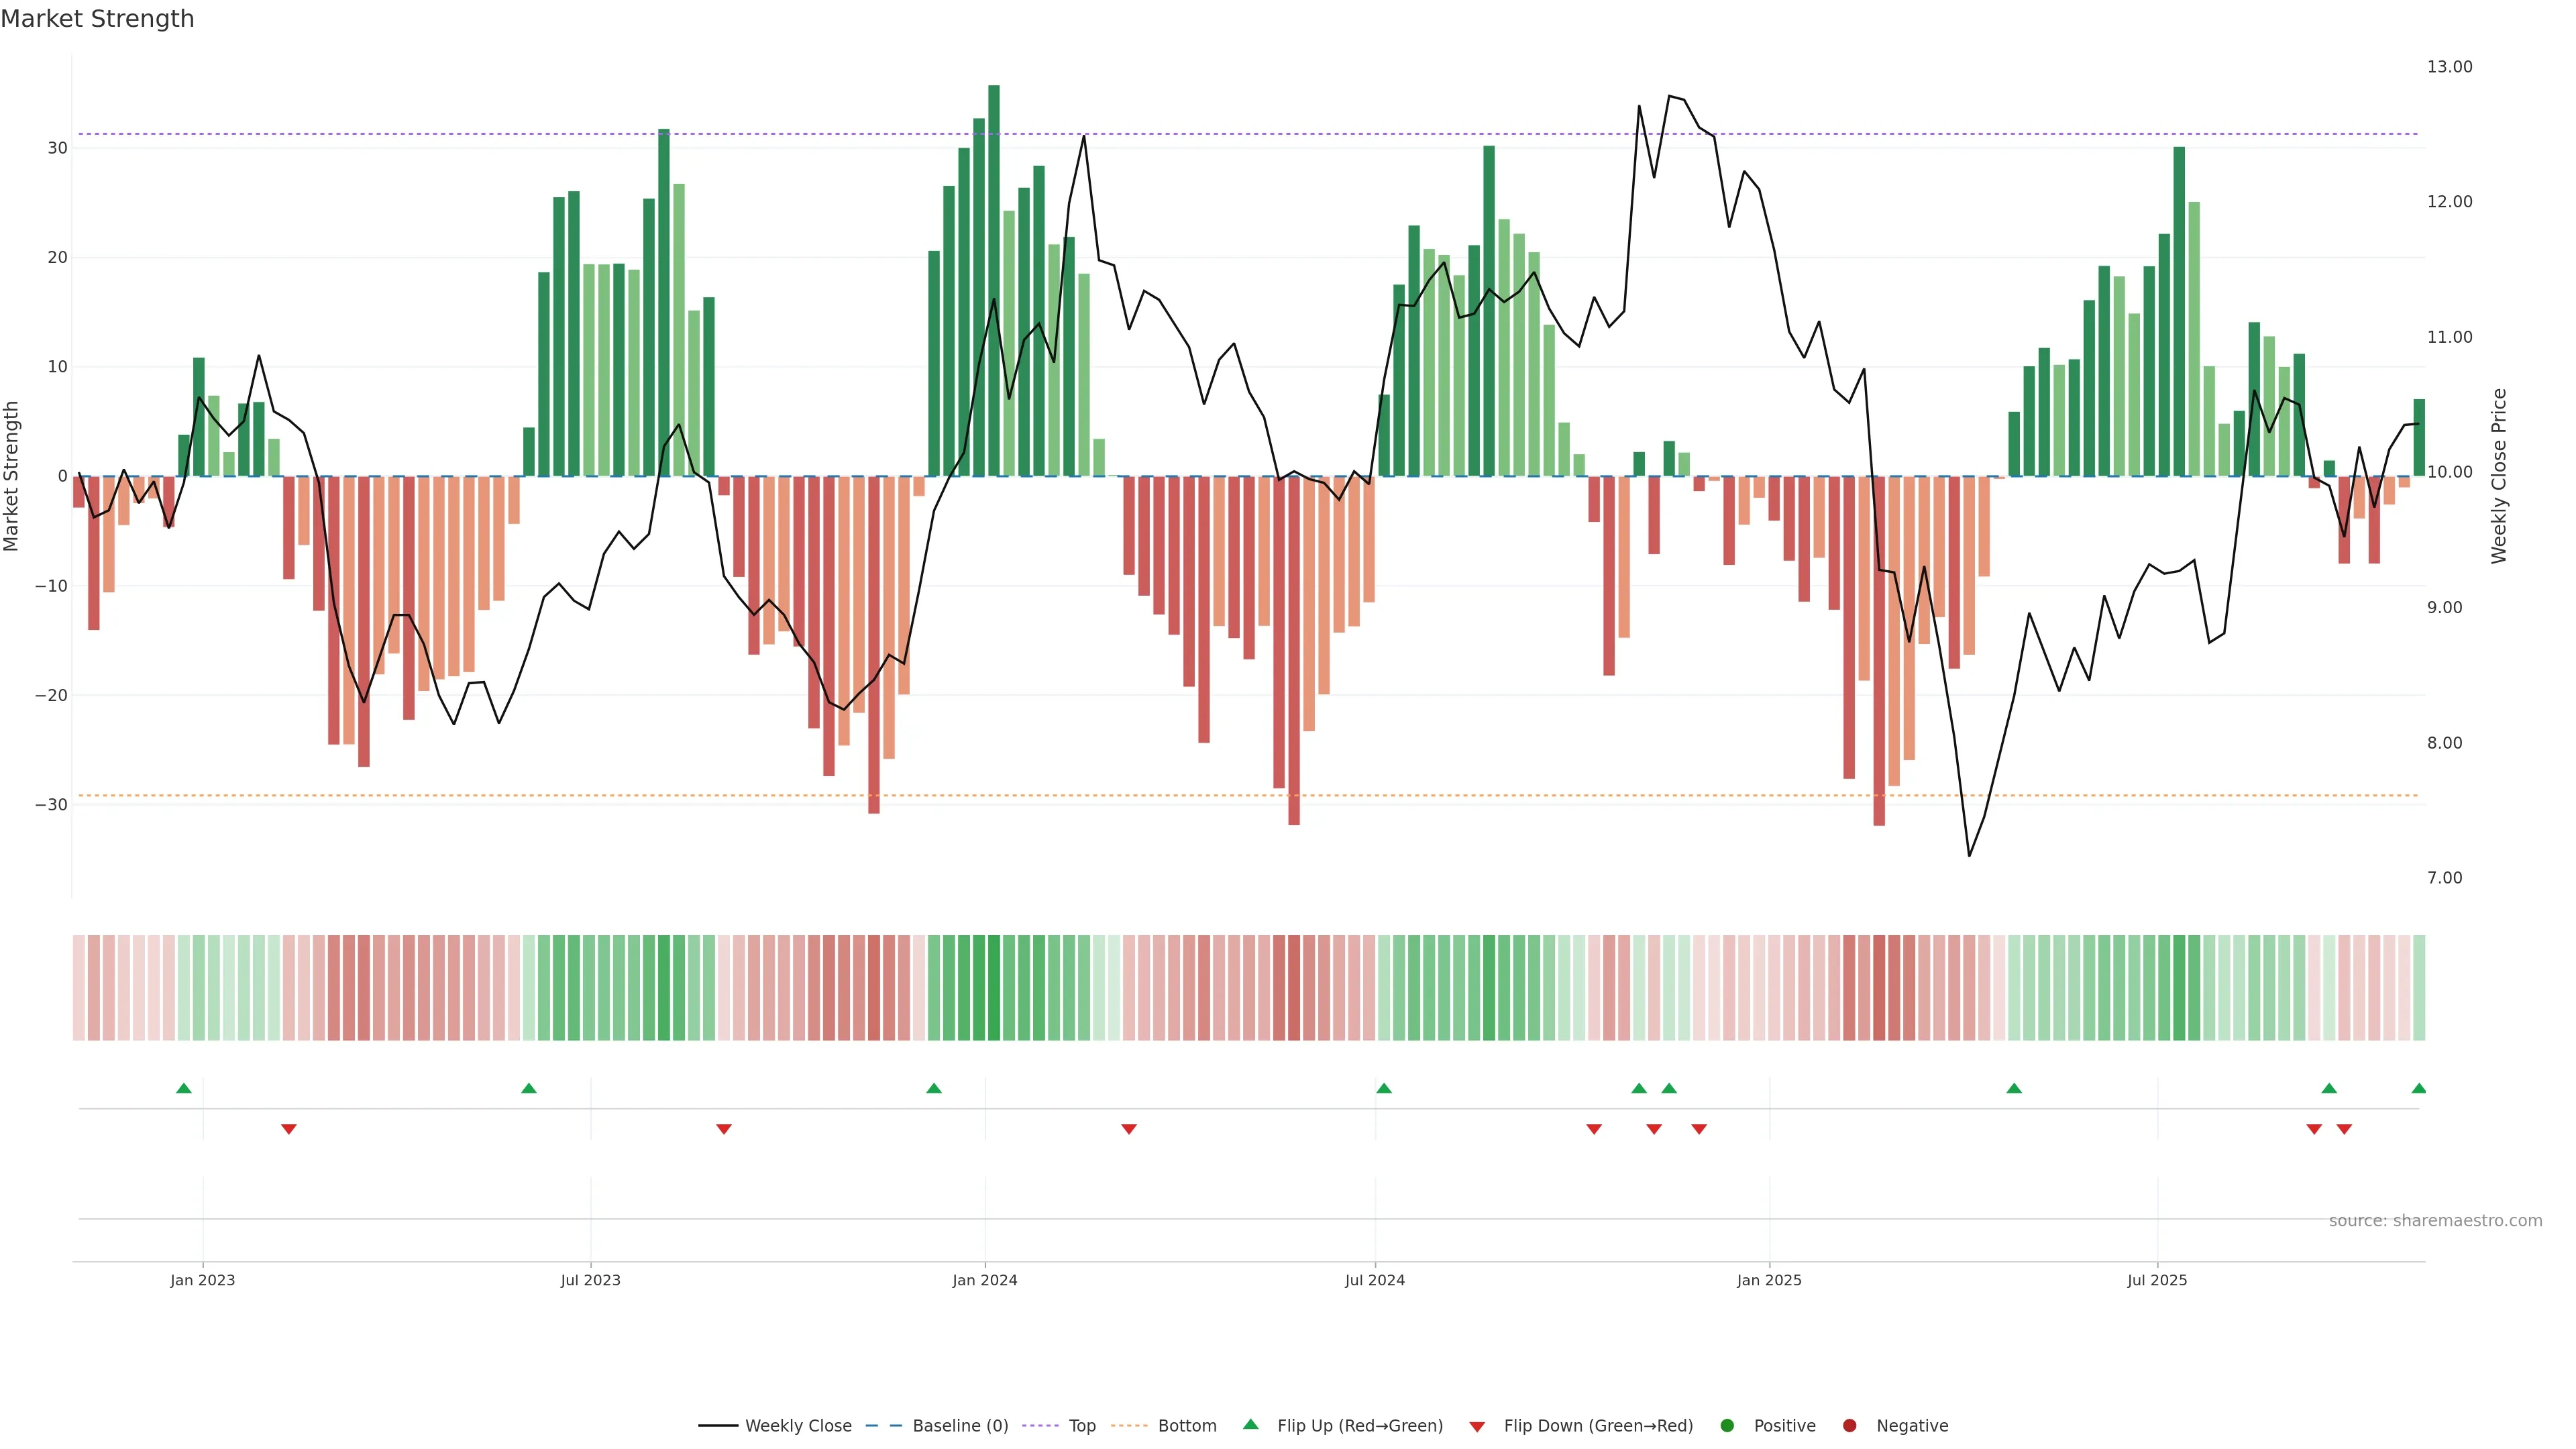Click Flip Up green triangle legend icon
2576x1449 pixels.
pyautogui.click(x=1250, y=1424)
